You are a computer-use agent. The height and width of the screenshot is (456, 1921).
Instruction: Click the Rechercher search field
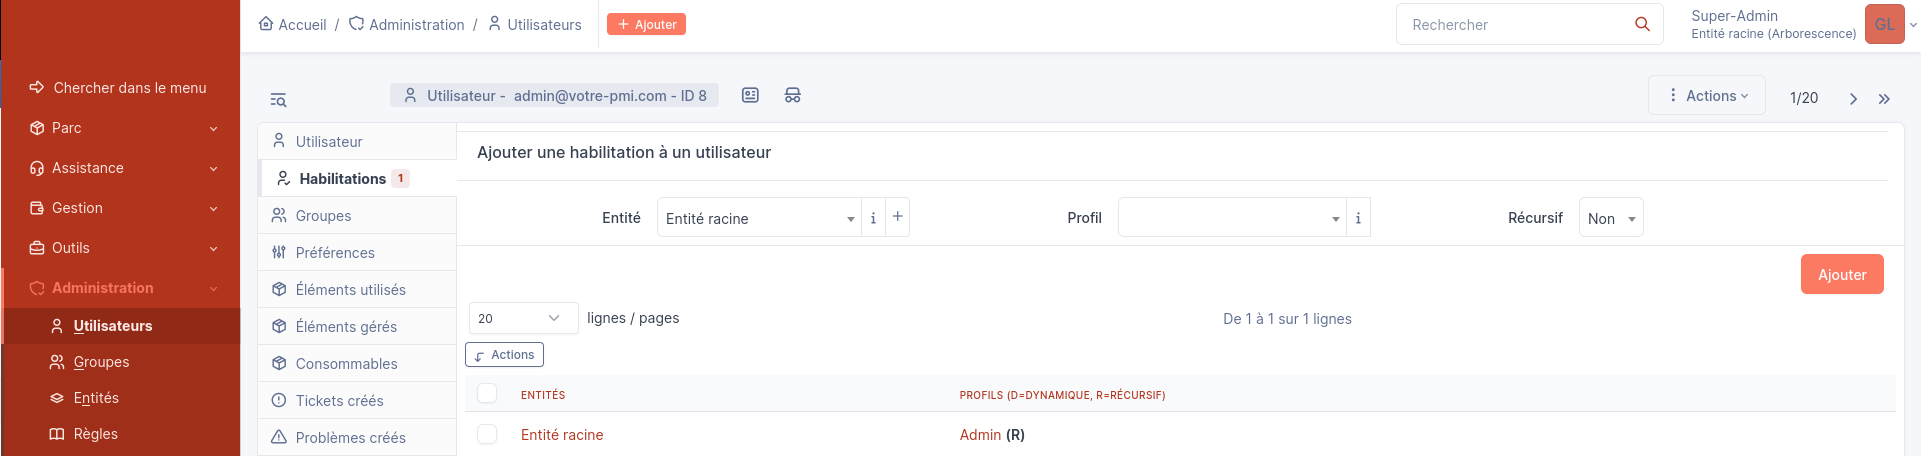point(1515,24)
